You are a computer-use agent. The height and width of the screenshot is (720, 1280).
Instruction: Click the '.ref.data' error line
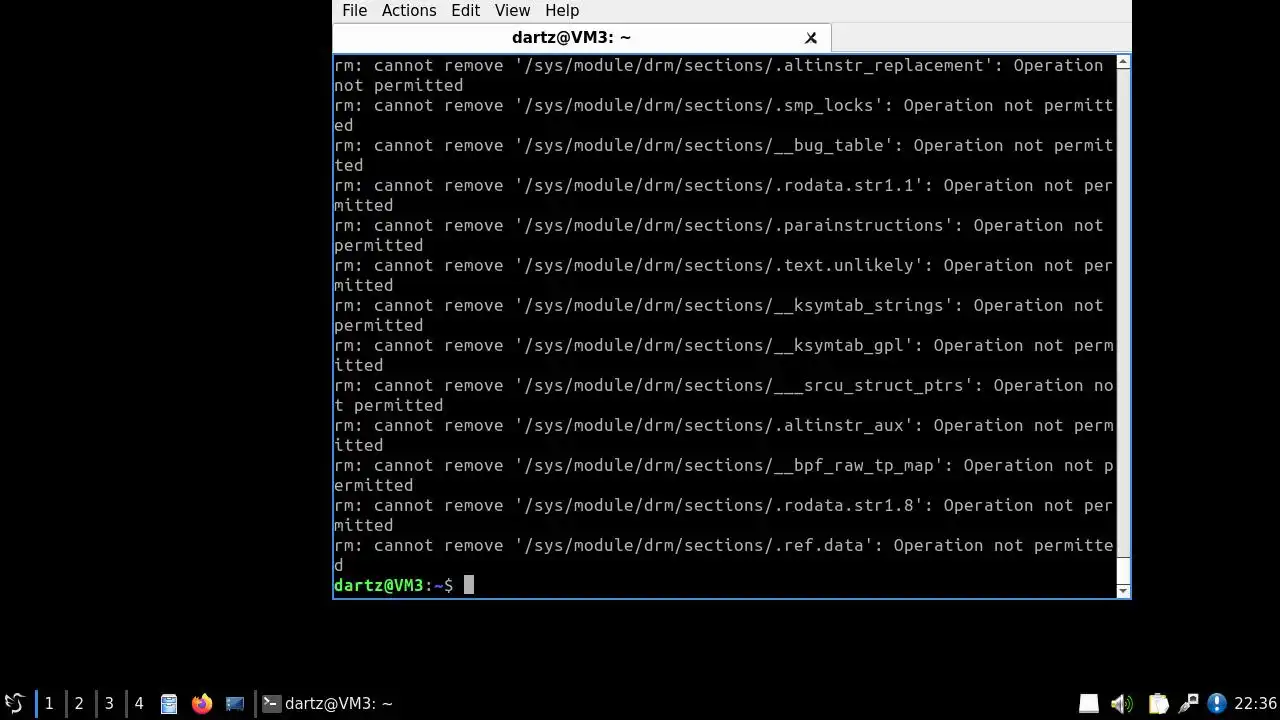click(724, 555)
